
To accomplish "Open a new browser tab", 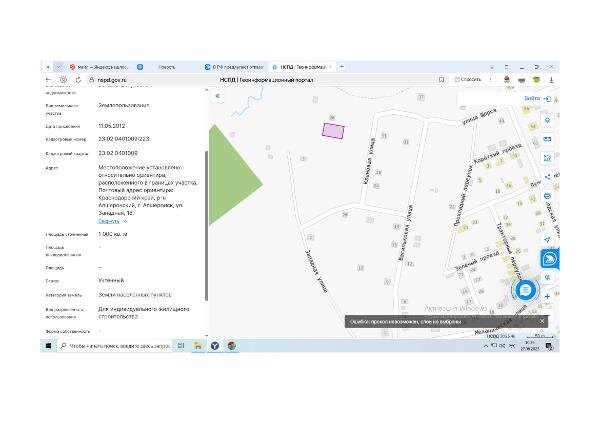I will pos(342,67).
